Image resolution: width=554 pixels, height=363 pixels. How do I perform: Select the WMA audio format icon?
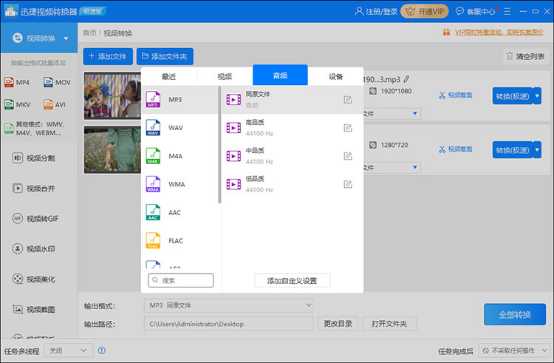(x=153, y=184)
